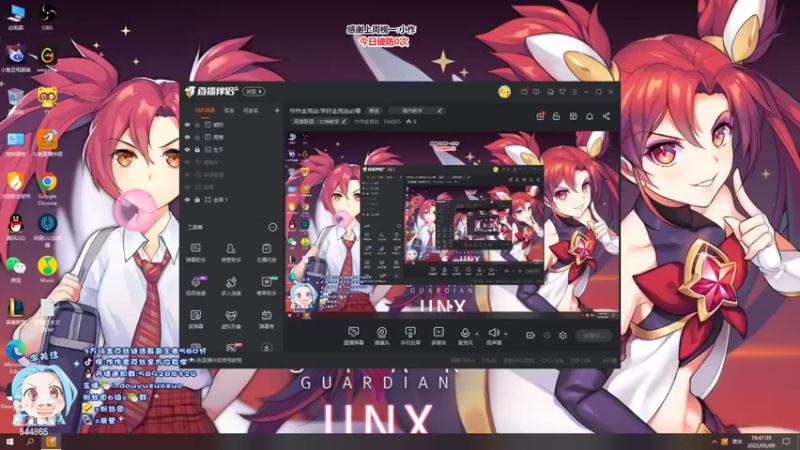Click the record video icon

(531, 335)
